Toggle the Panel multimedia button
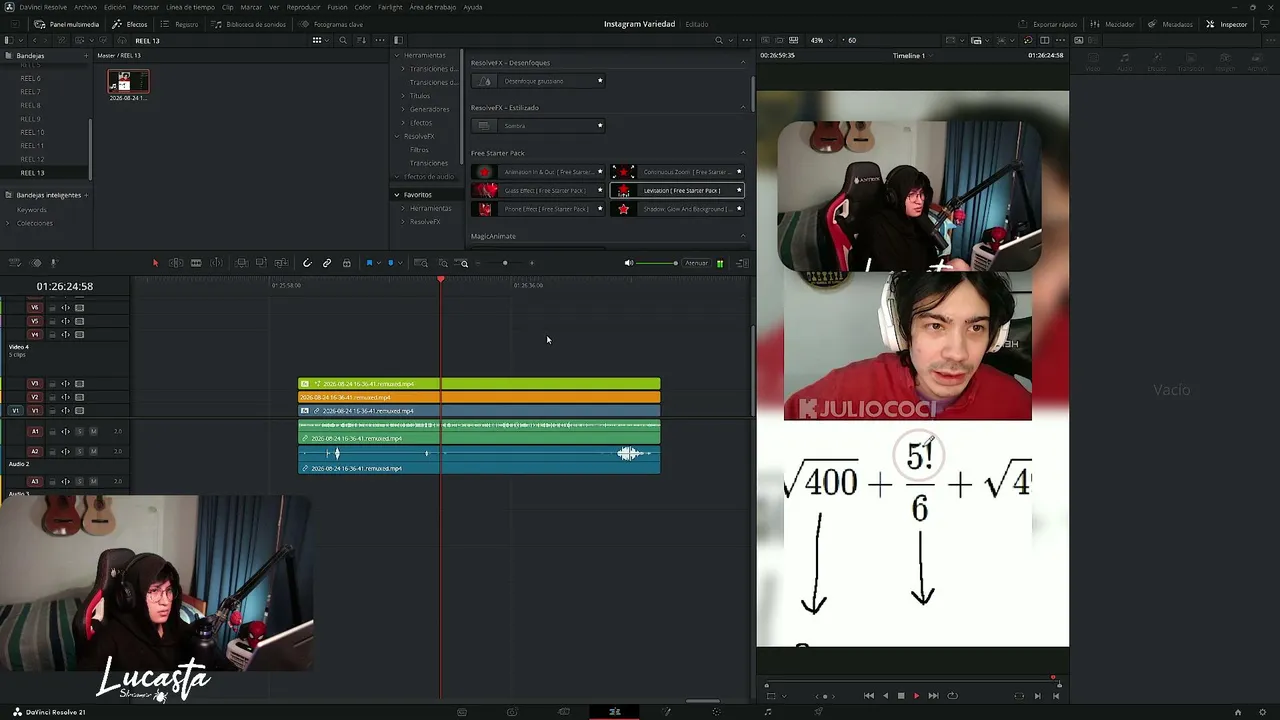This screenshot has width=1280, height=720. [66, 24]
